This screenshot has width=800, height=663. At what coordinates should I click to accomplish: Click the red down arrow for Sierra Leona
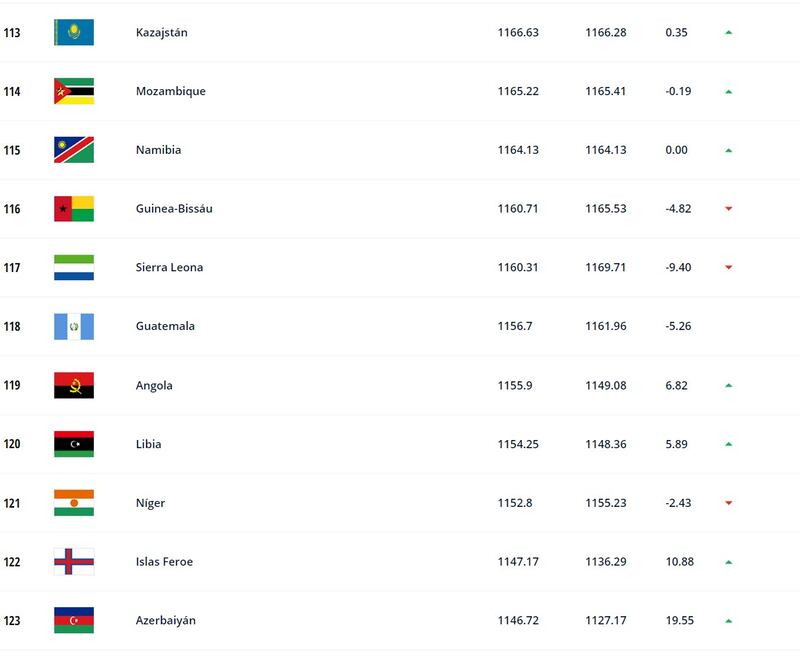pyautogui.click(x=729, y=267)
